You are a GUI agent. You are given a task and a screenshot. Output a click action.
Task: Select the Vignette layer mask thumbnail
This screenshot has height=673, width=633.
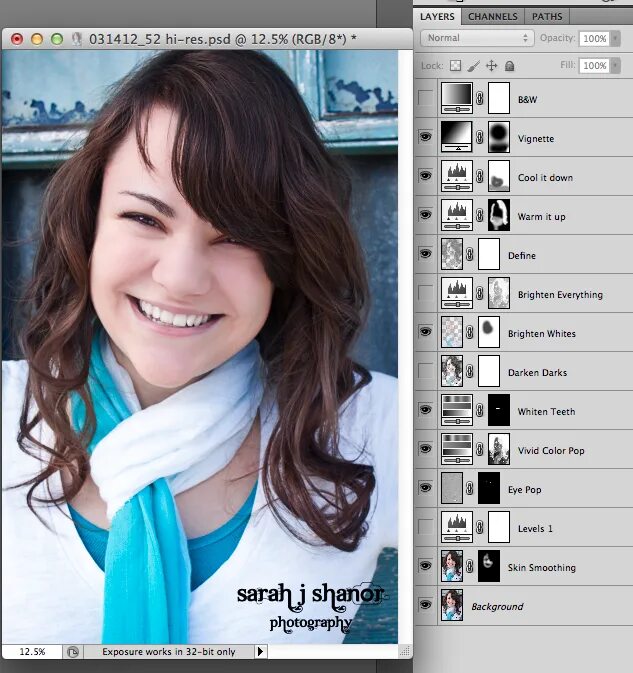499,137
